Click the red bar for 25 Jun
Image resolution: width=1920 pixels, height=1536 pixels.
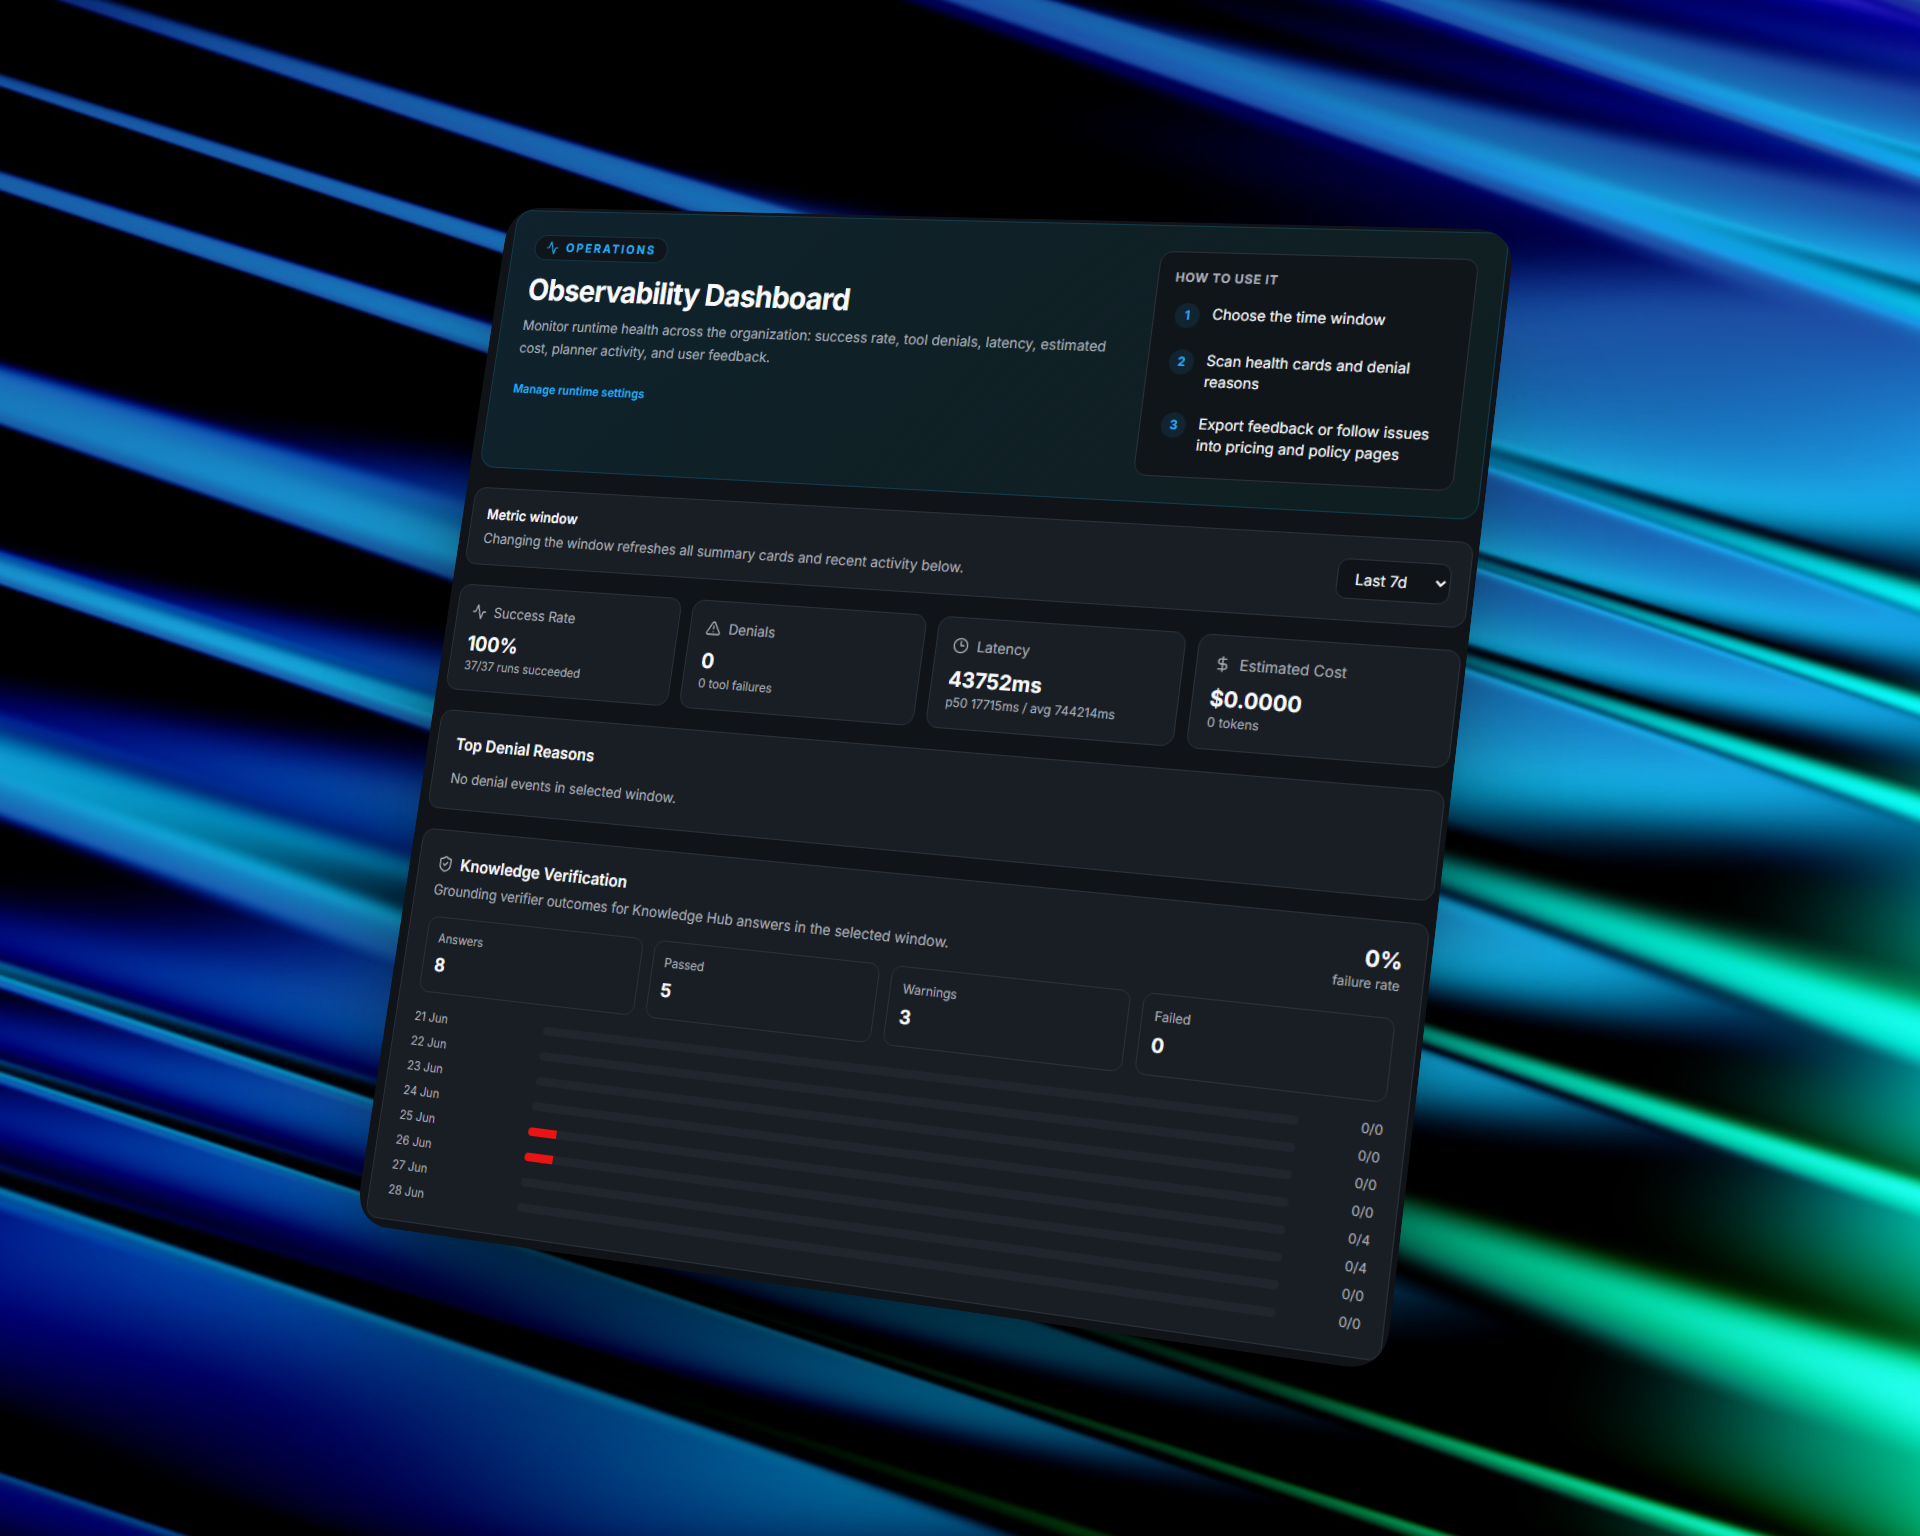point(542,1133)
